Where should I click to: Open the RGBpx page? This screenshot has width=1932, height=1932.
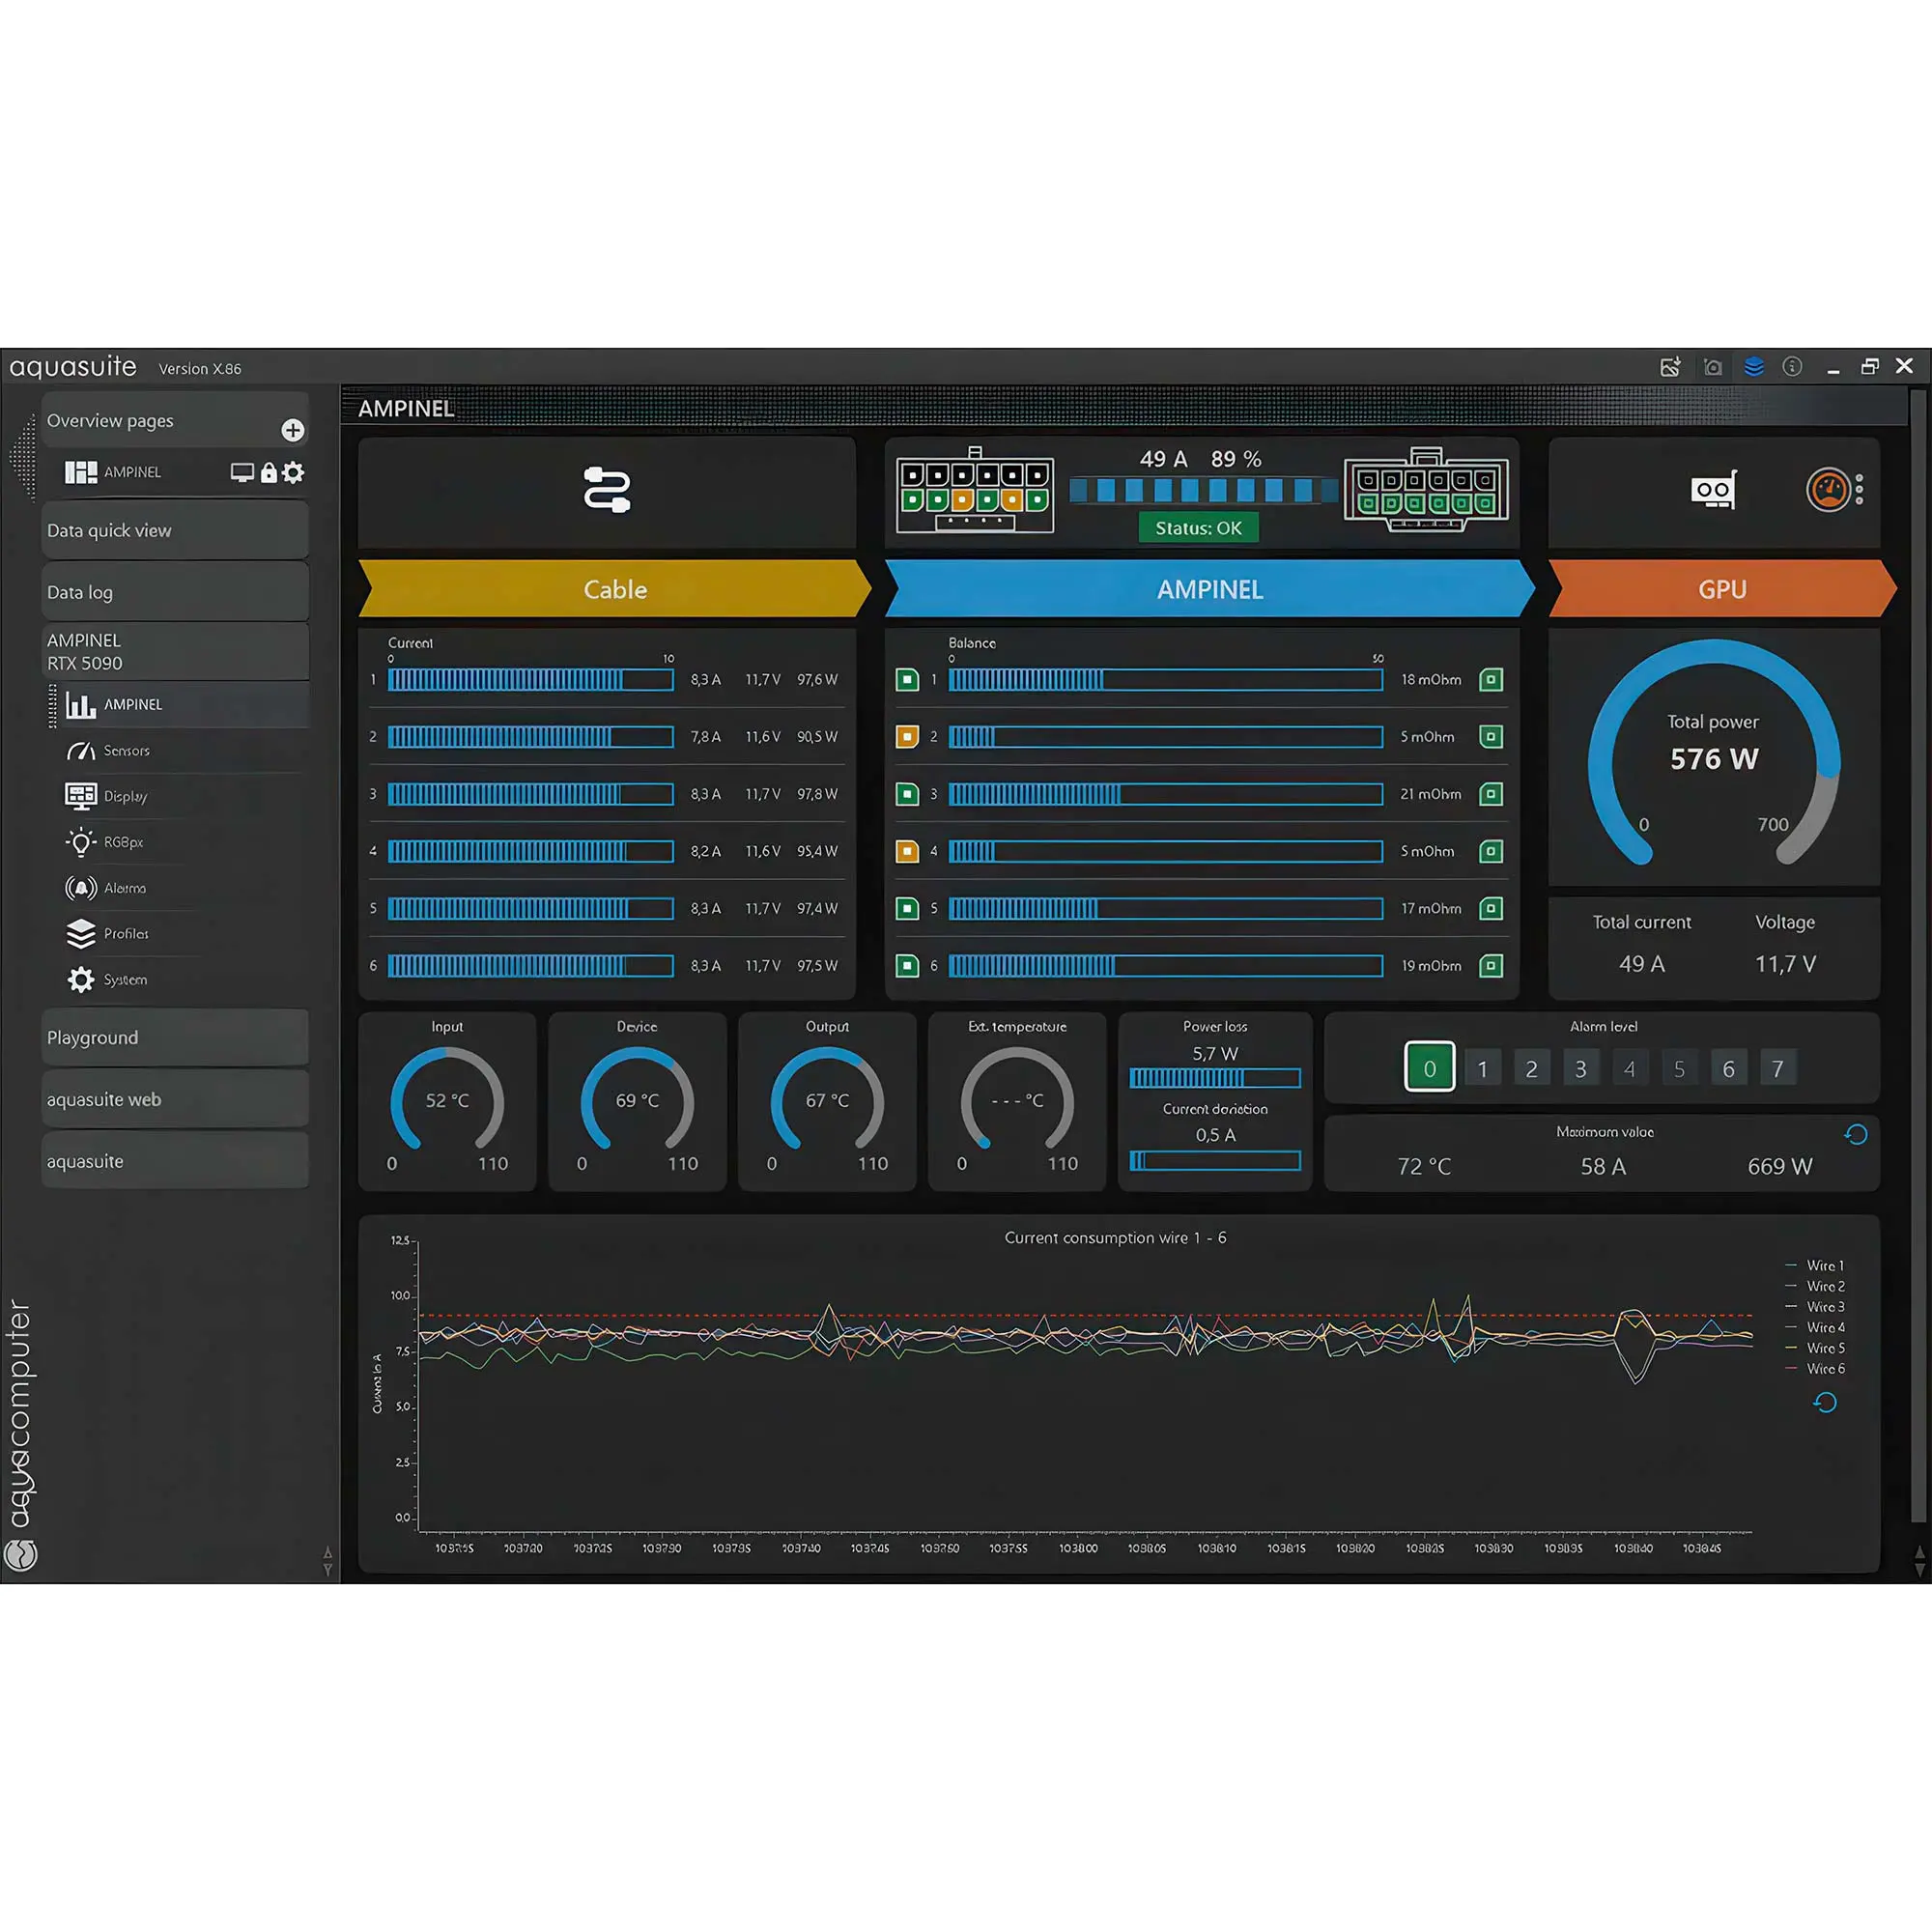[x=124, y=842]
